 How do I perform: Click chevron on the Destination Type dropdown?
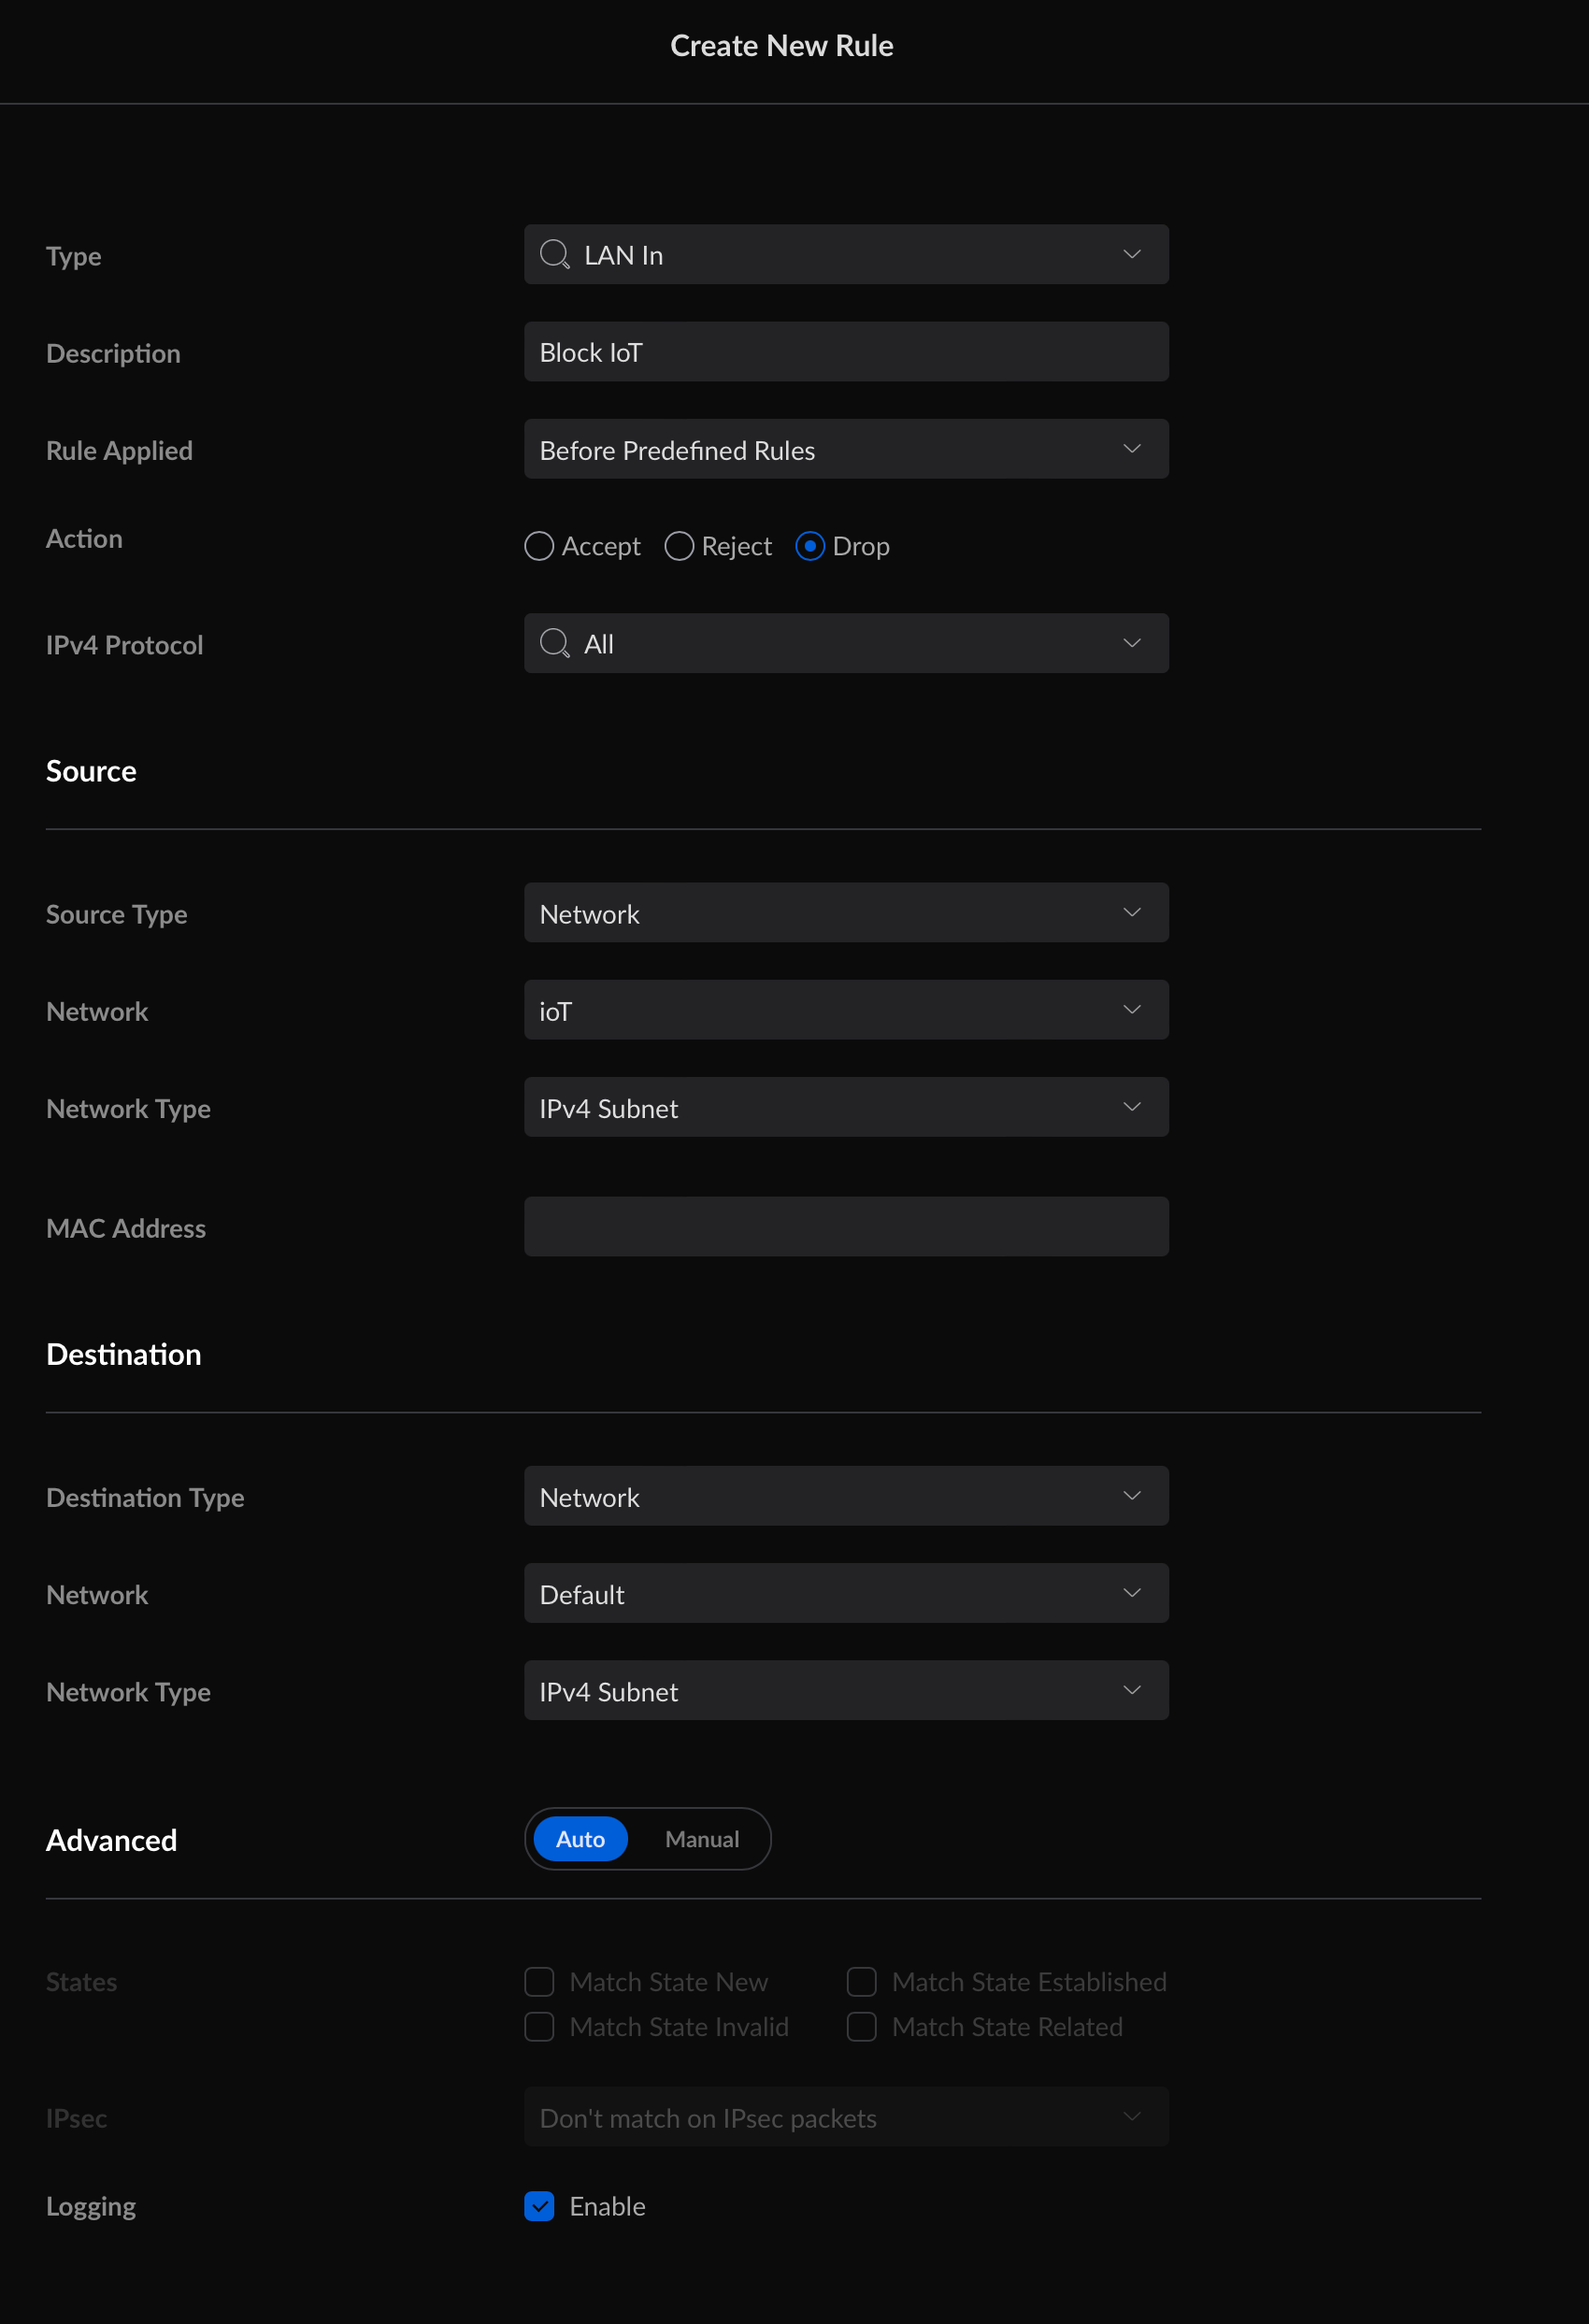click(1132, 1496)
